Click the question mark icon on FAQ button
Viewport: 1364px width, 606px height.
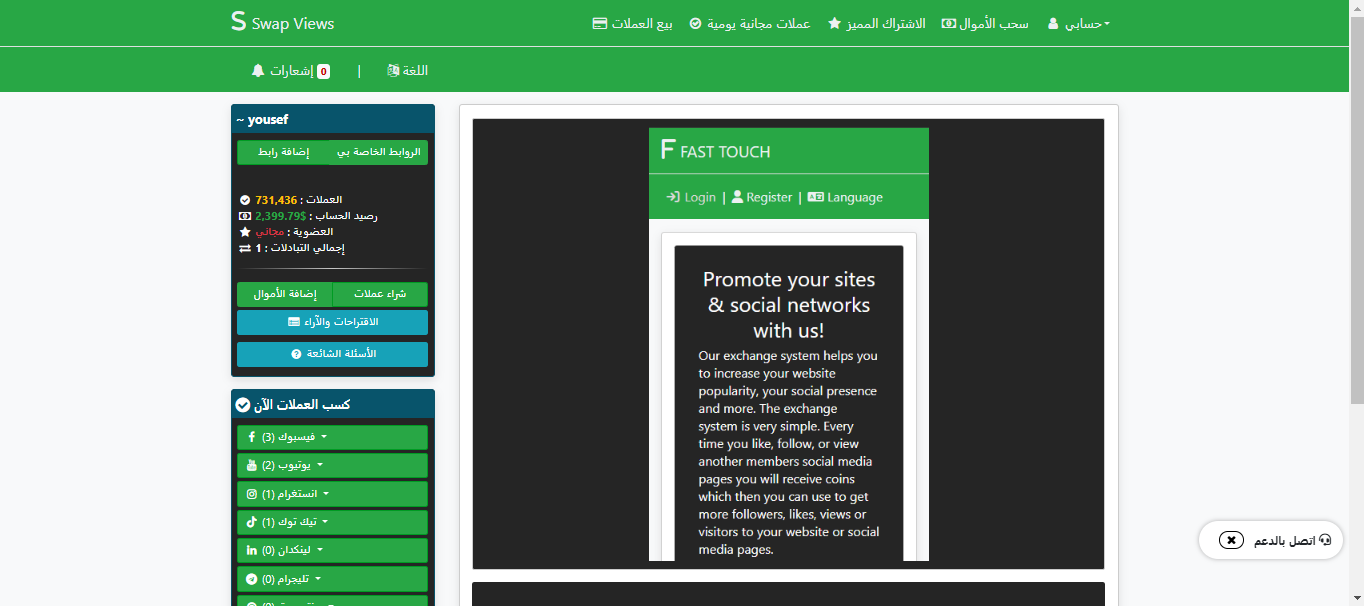296,354
